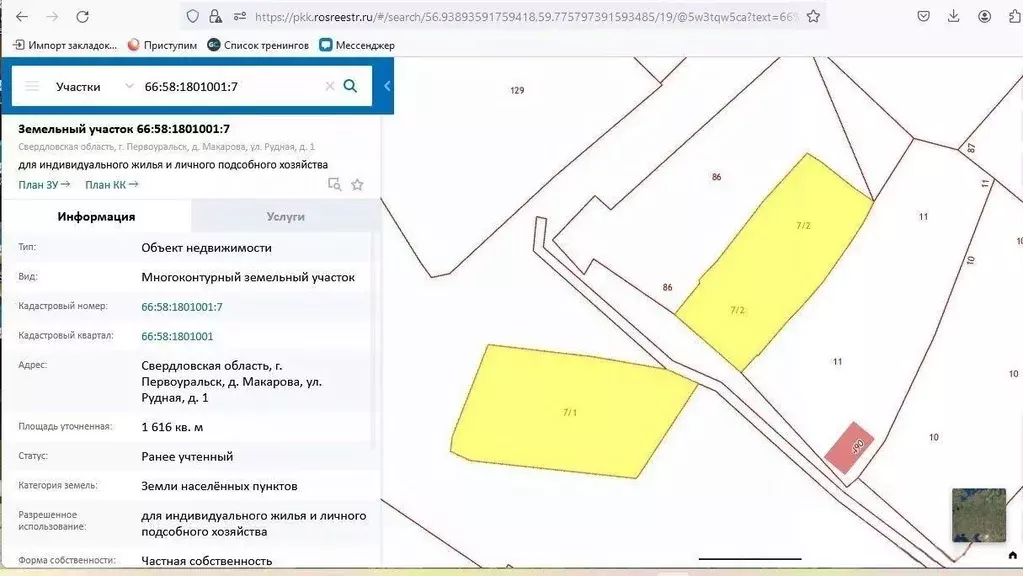
Task: Click the status value Ранее учтенный
Action: coord(187,456)
